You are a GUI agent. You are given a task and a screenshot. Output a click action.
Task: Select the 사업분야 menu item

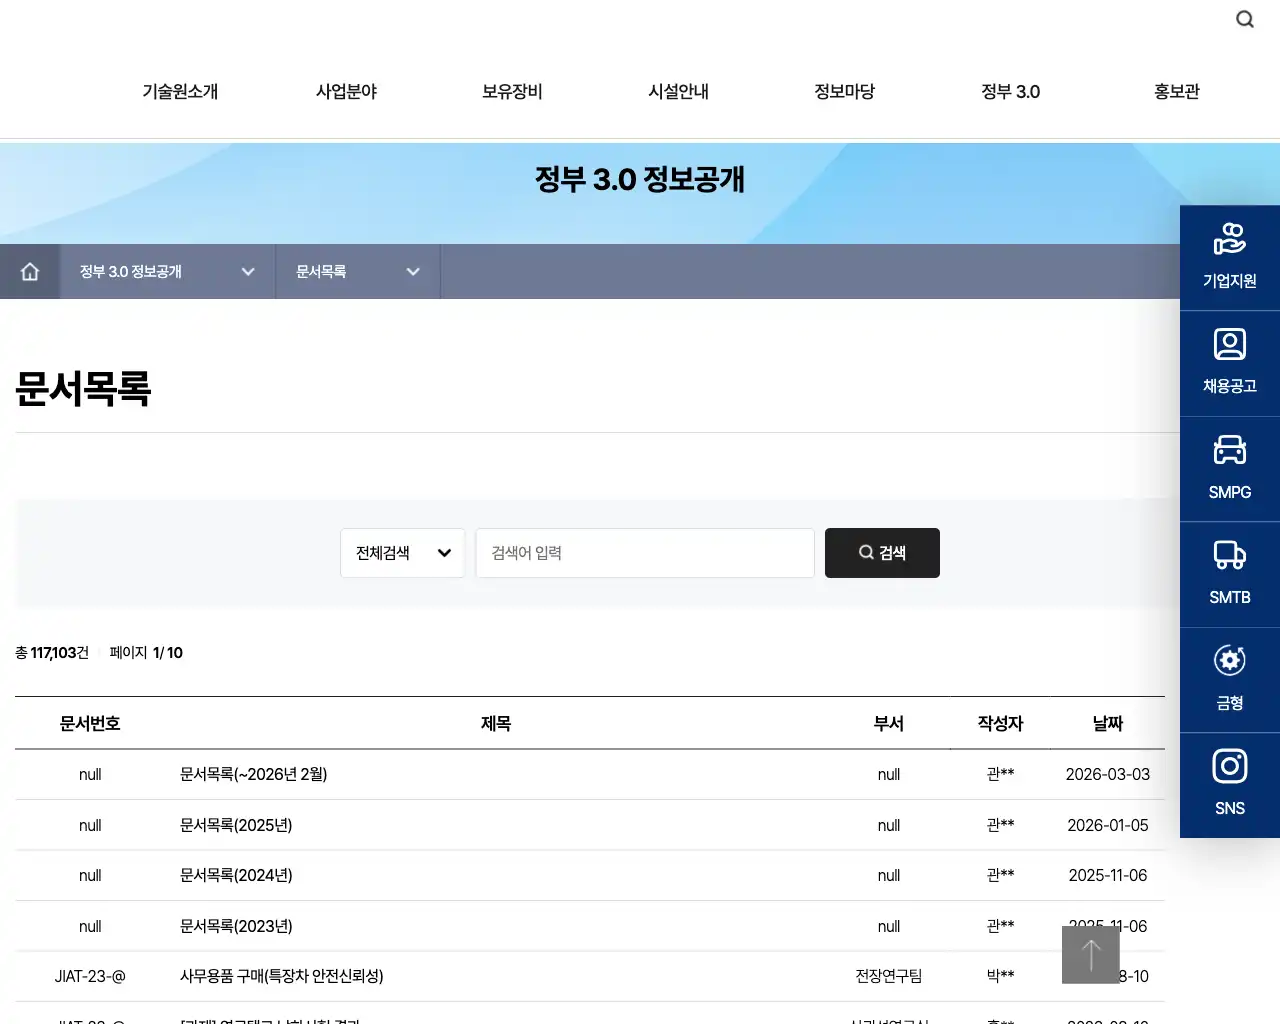pos(345,91)
